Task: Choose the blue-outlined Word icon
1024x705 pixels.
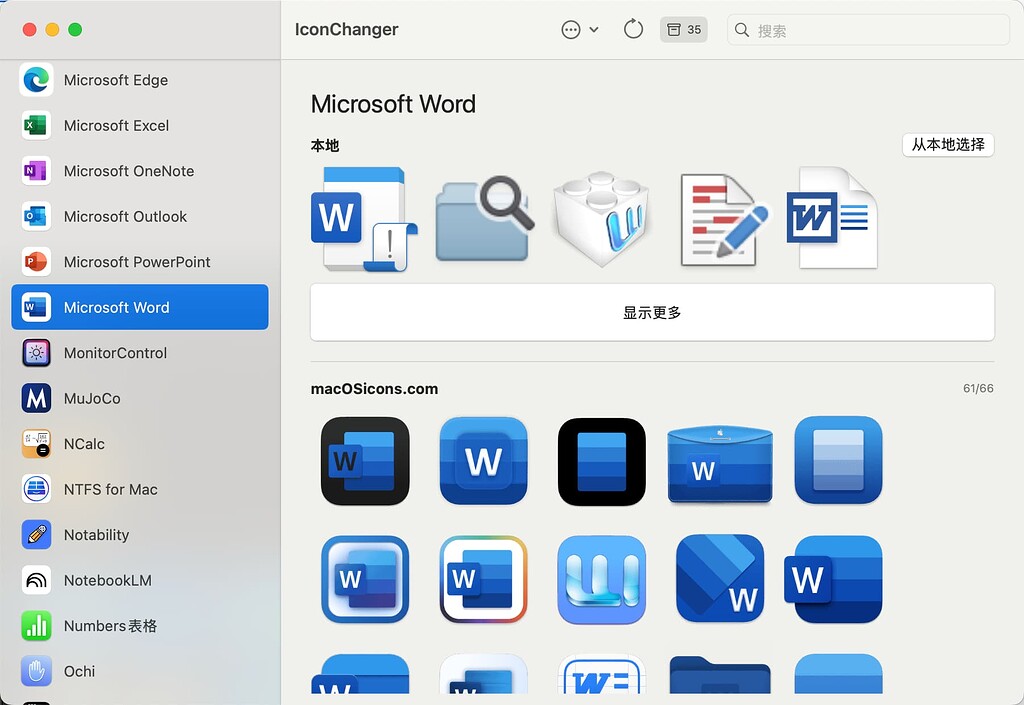Action: [365, 580]
